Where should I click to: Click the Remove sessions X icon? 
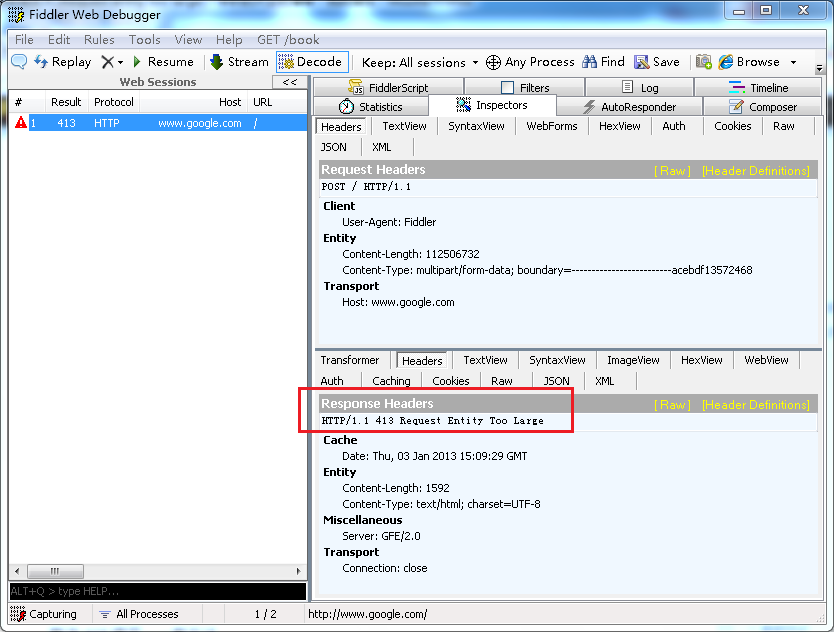point(108,62)
